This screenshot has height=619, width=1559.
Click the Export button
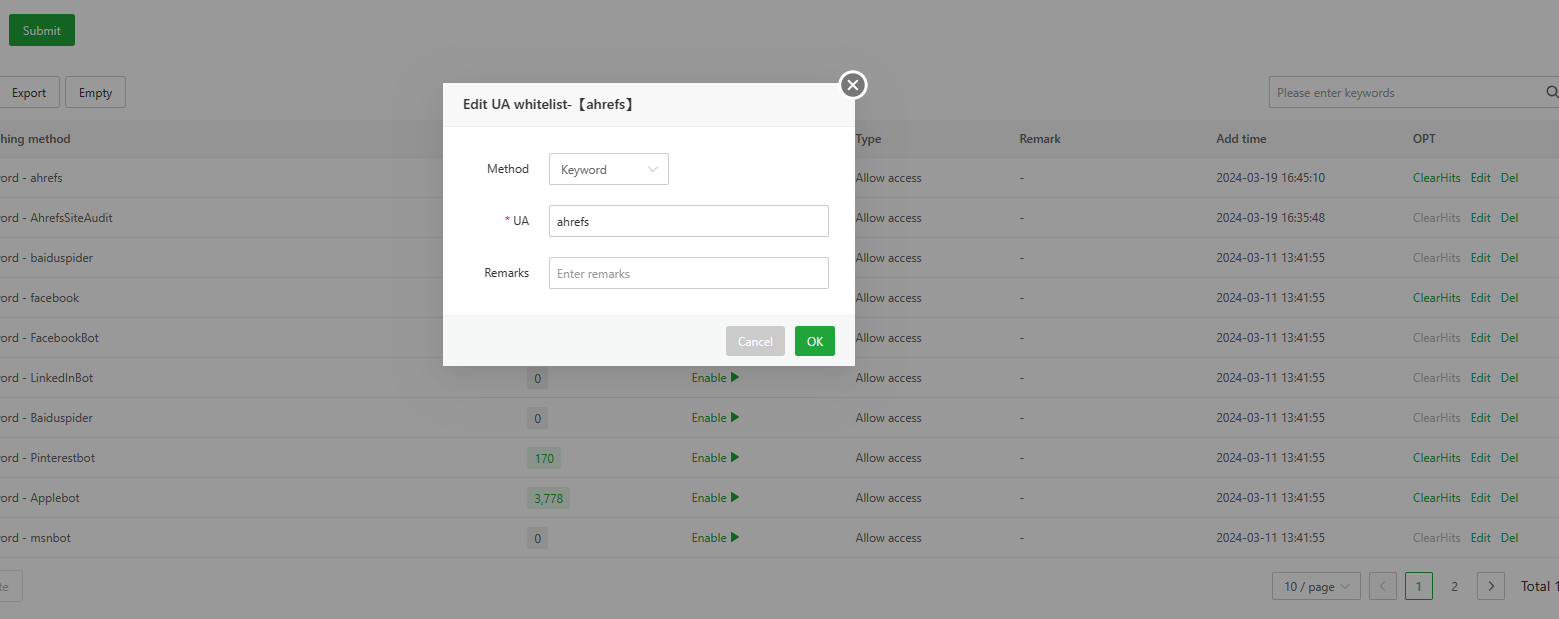pyautogui.click(x=29, y=93)
